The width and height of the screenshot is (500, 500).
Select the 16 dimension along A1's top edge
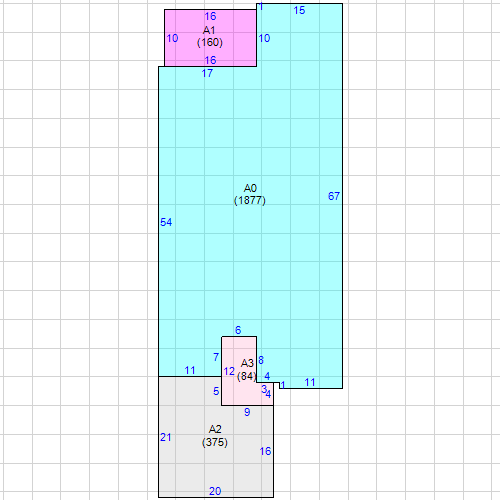(x=210, y=16)
